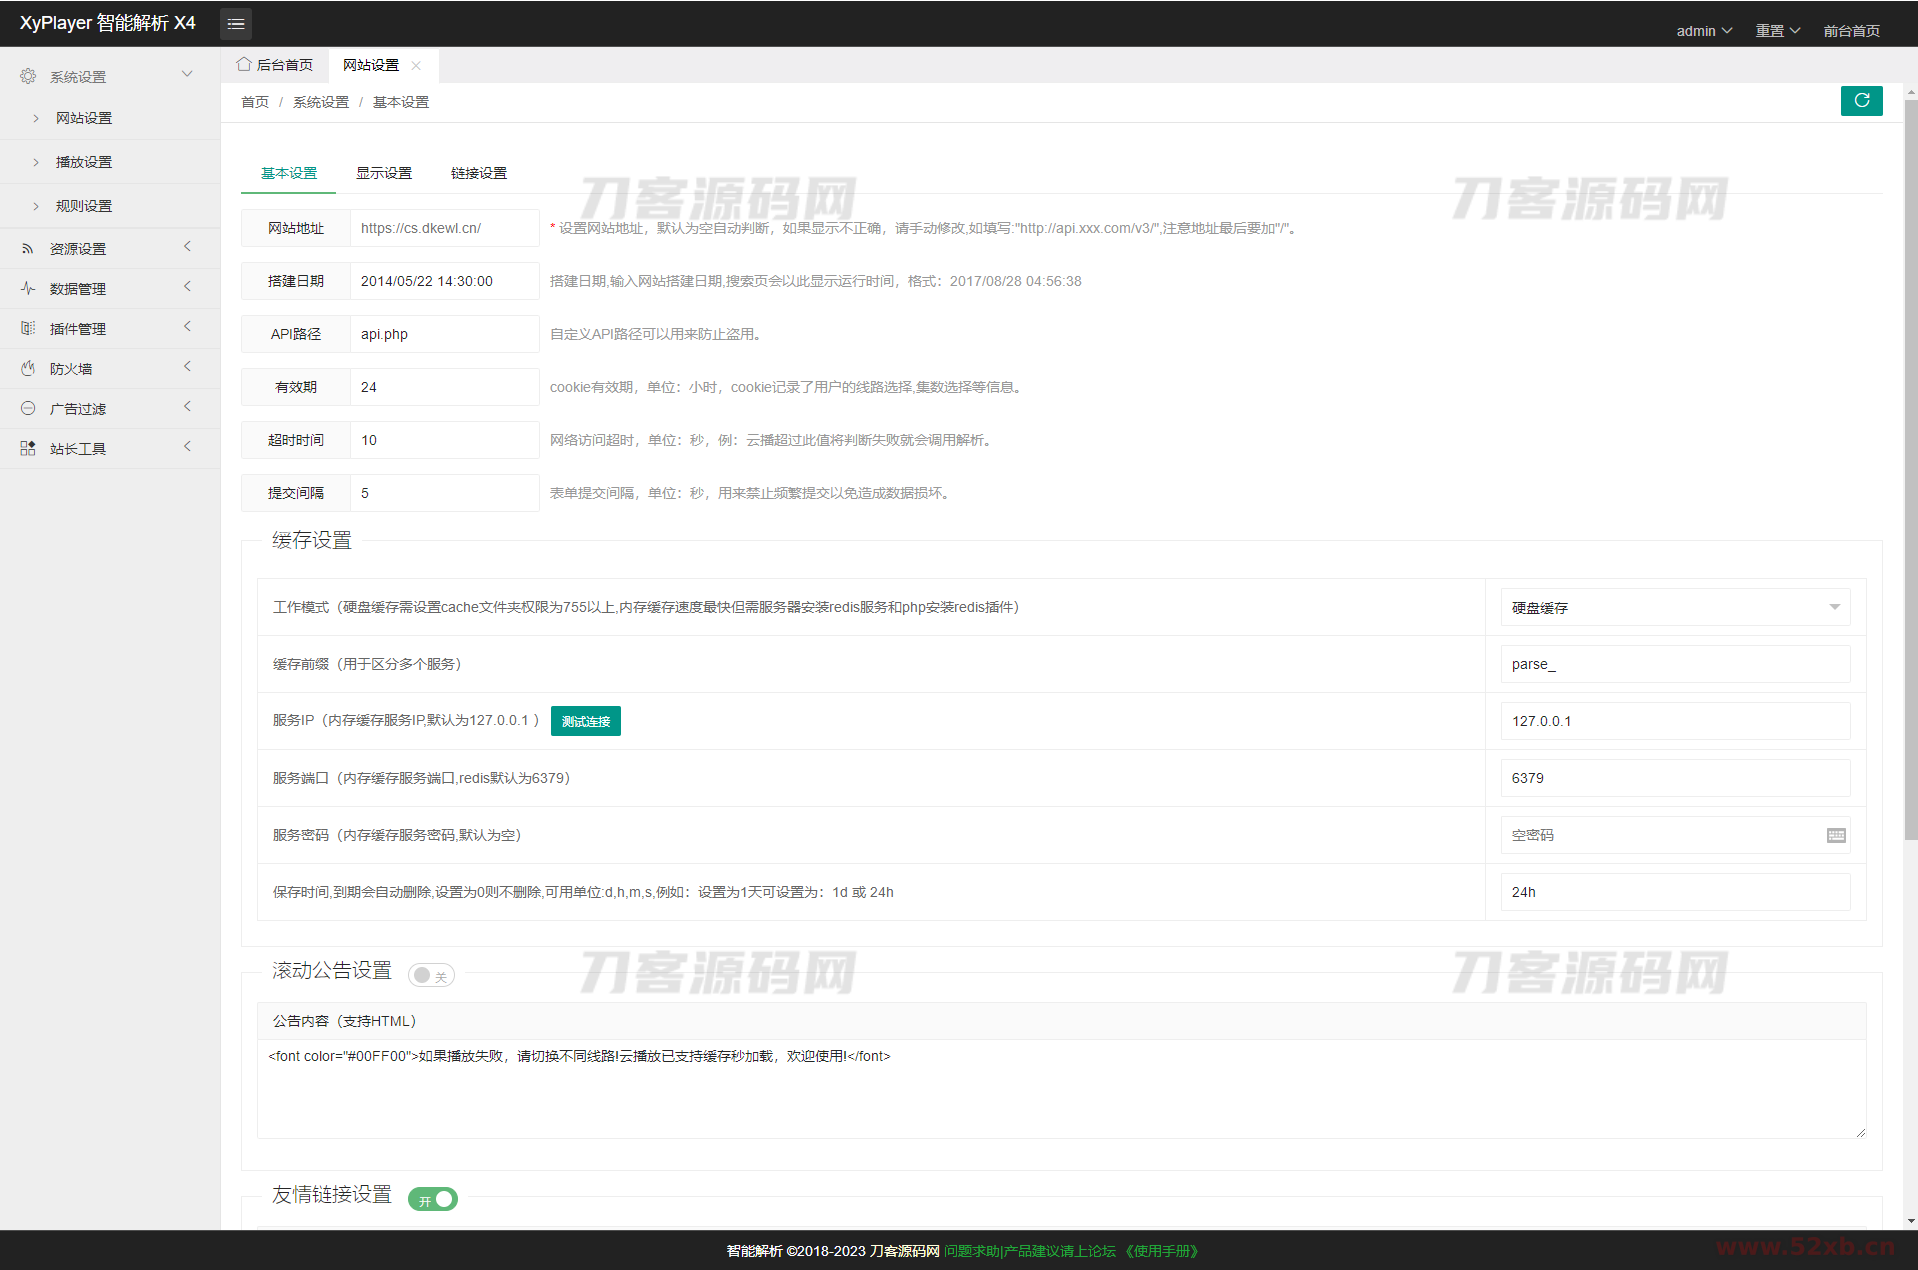The width and height of the screenshot is (1918, 1270).
Task: Click the 防火墙 flame sidebar icon
Action: pos(28,369)
